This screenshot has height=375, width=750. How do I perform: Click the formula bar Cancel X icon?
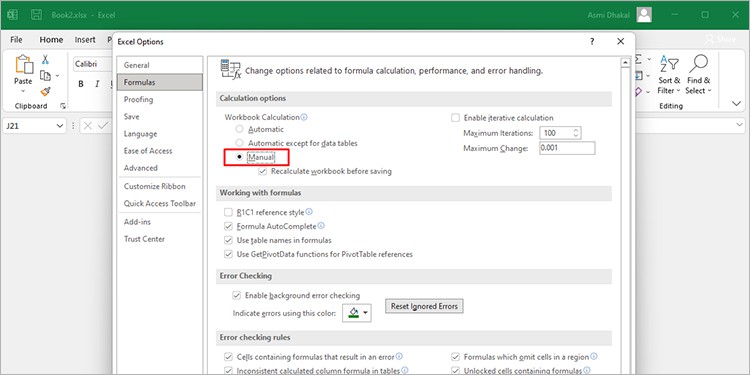coord(88,126)
